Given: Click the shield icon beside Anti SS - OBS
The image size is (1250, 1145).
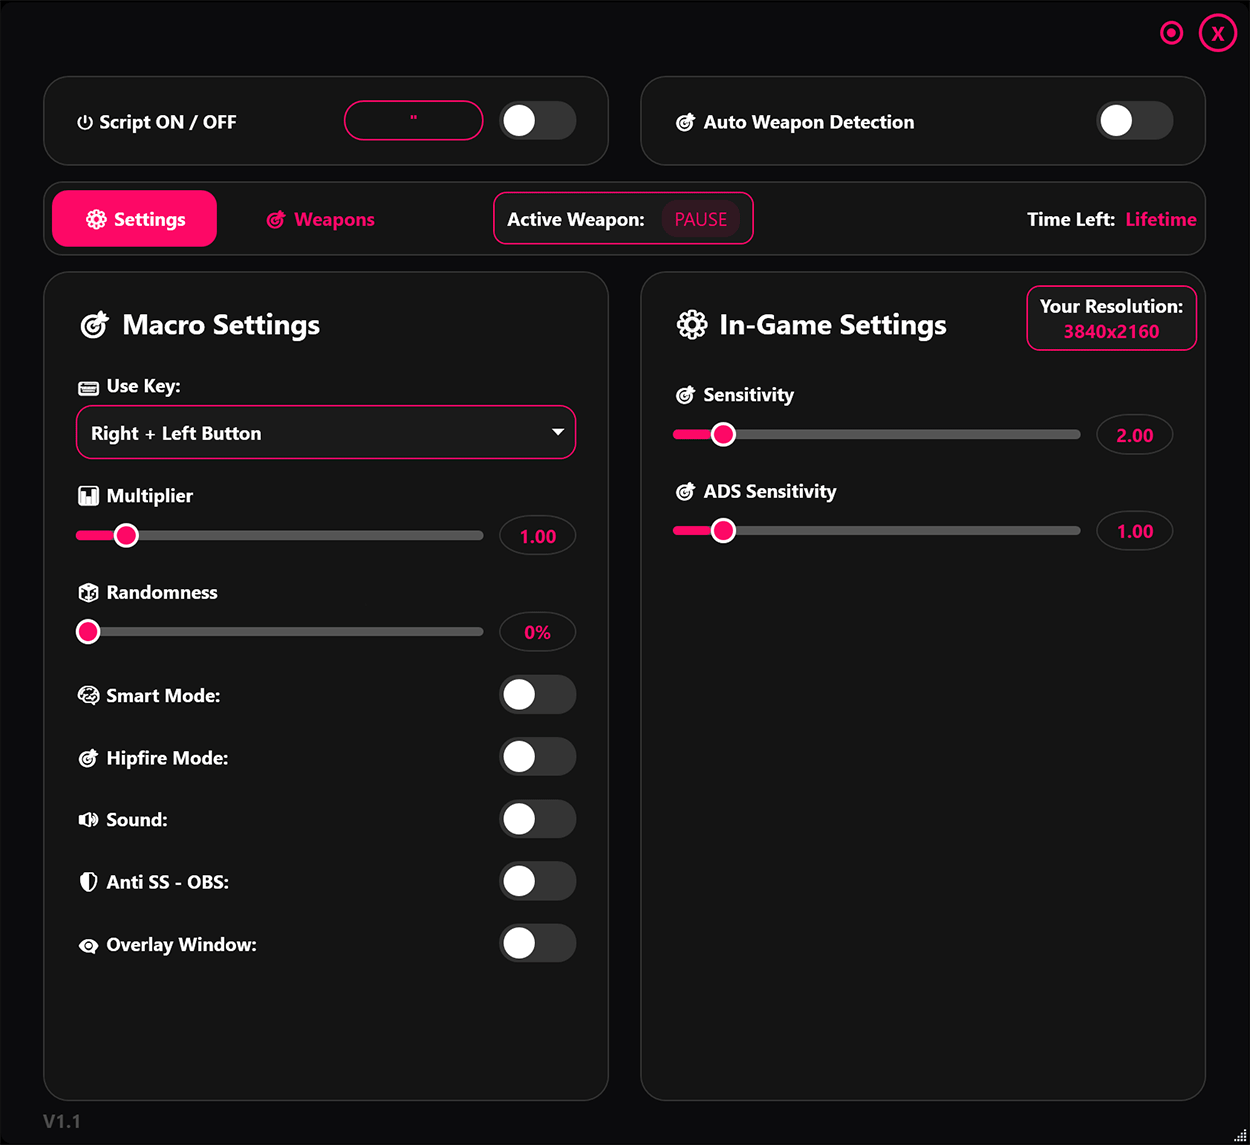Looking at the screenshot, I should click(x=86, y=881).
